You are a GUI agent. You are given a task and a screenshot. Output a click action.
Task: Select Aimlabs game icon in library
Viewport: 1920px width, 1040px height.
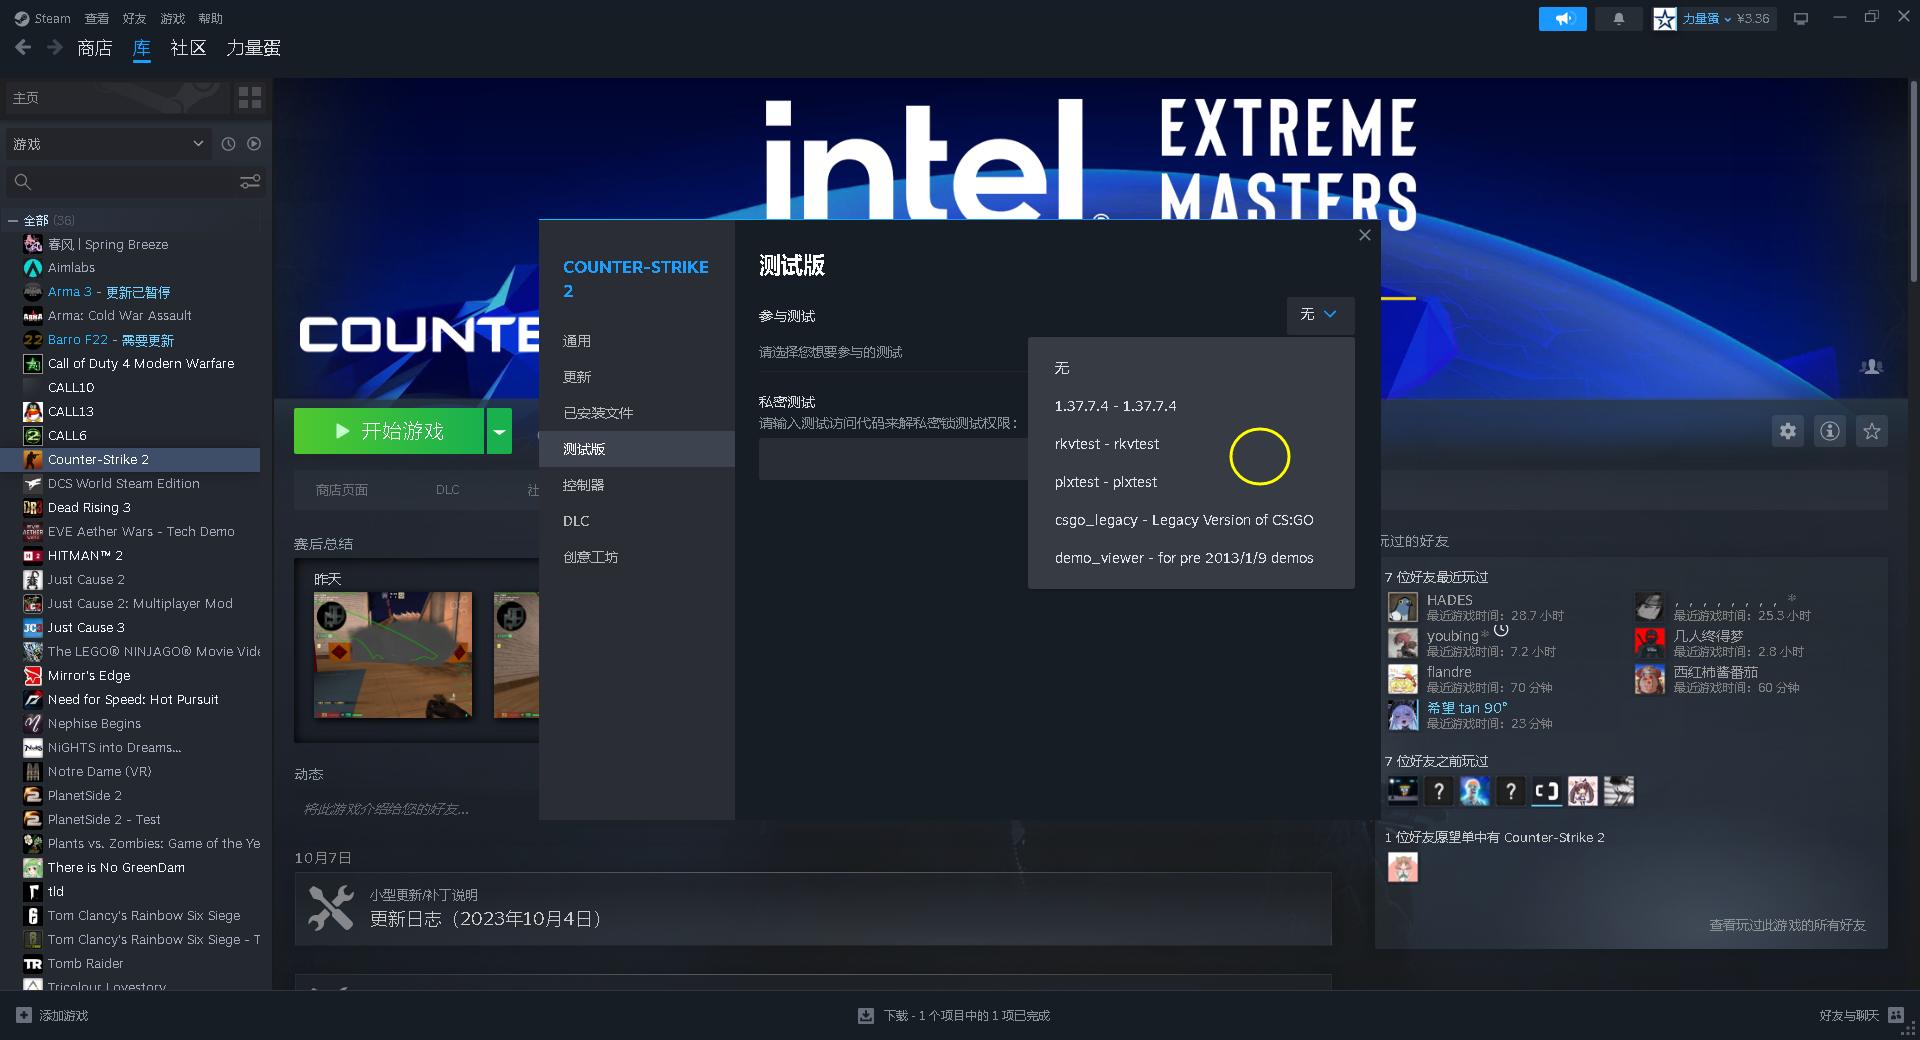pyautogui.click(x=33, y=268)
